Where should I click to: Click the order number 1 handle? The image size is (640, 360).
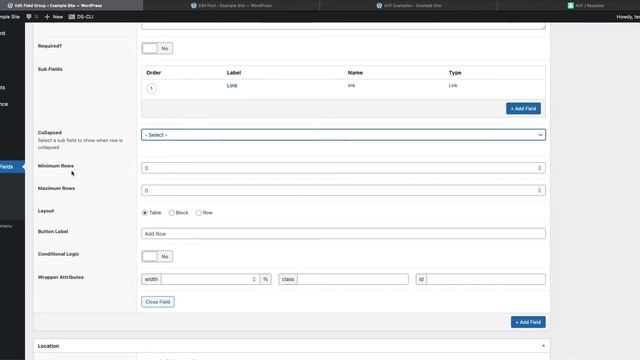(x=151, y=89)
